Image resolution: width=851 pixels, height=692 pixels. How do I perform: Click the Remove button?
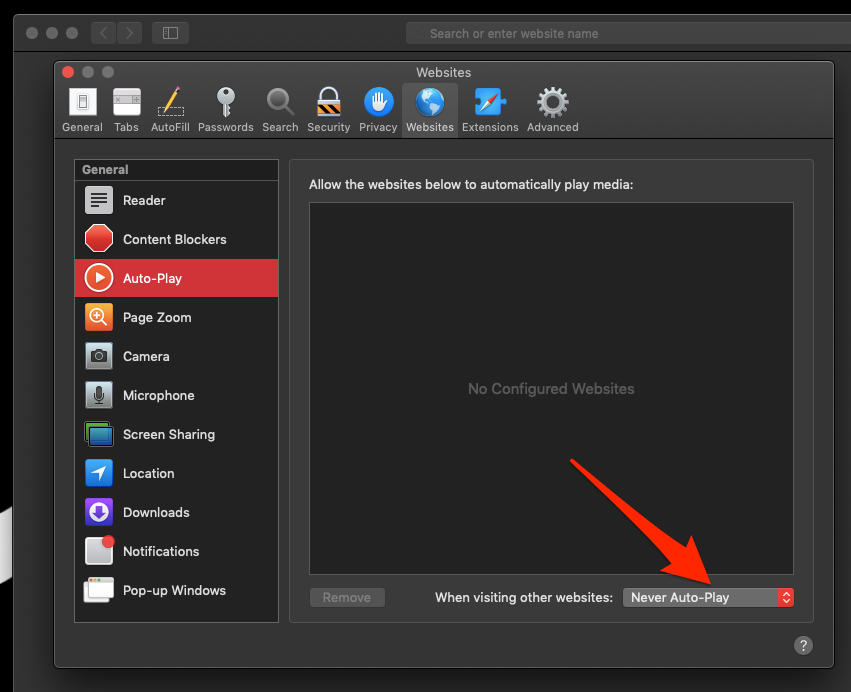(347, 598)
